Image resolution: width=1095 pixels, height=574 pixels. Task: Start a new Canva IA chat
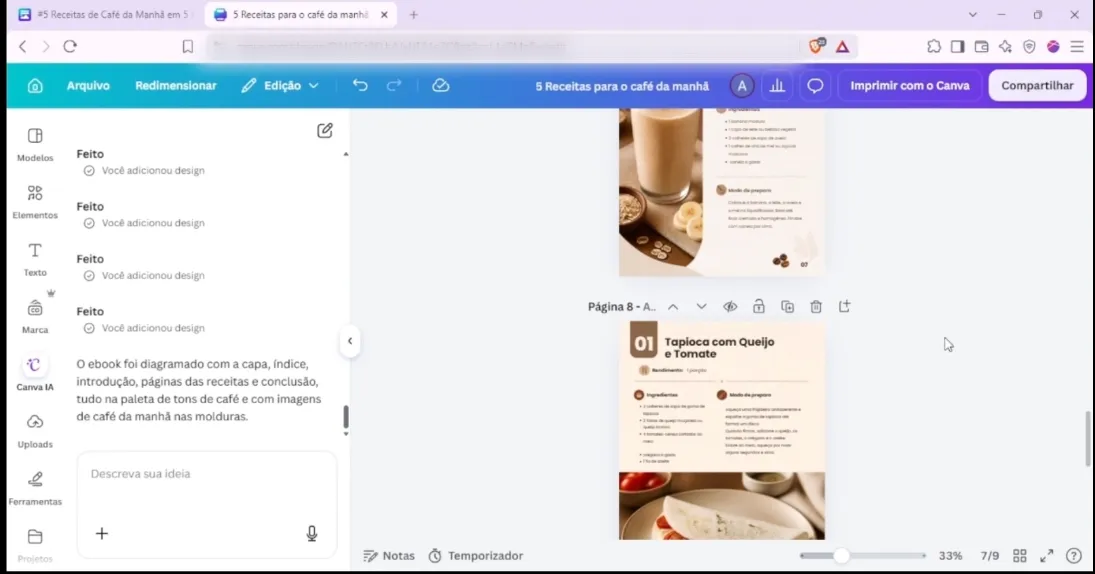(325, 131)
